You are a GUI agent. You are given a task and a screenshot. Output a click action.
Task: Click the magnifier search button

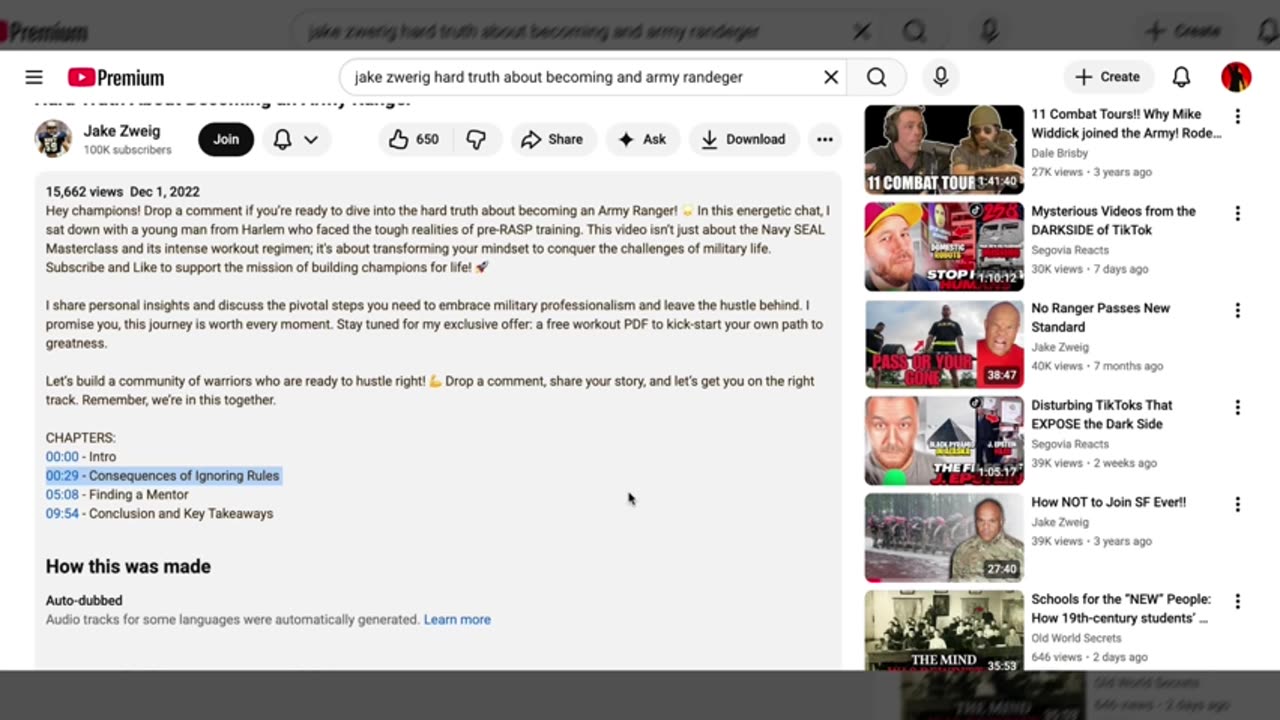[876, 77]
